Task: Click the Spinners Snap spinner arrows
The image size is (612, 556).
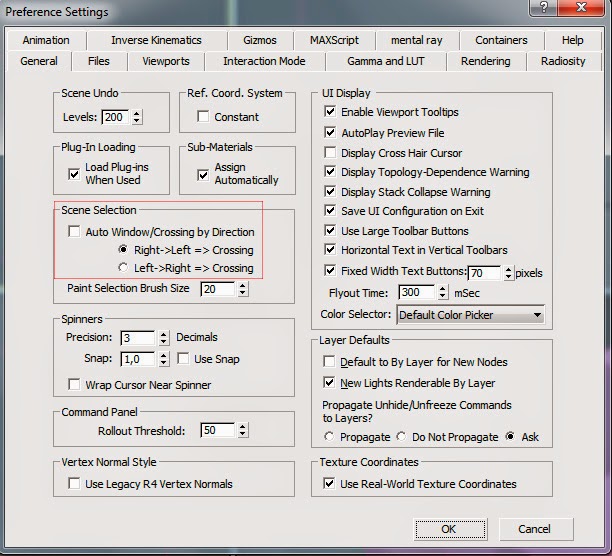Action: click(164, 359)
